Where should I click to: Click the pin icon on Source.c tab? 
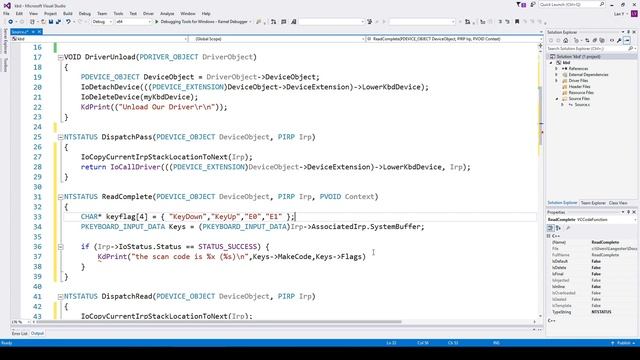(x=33, y=32)
